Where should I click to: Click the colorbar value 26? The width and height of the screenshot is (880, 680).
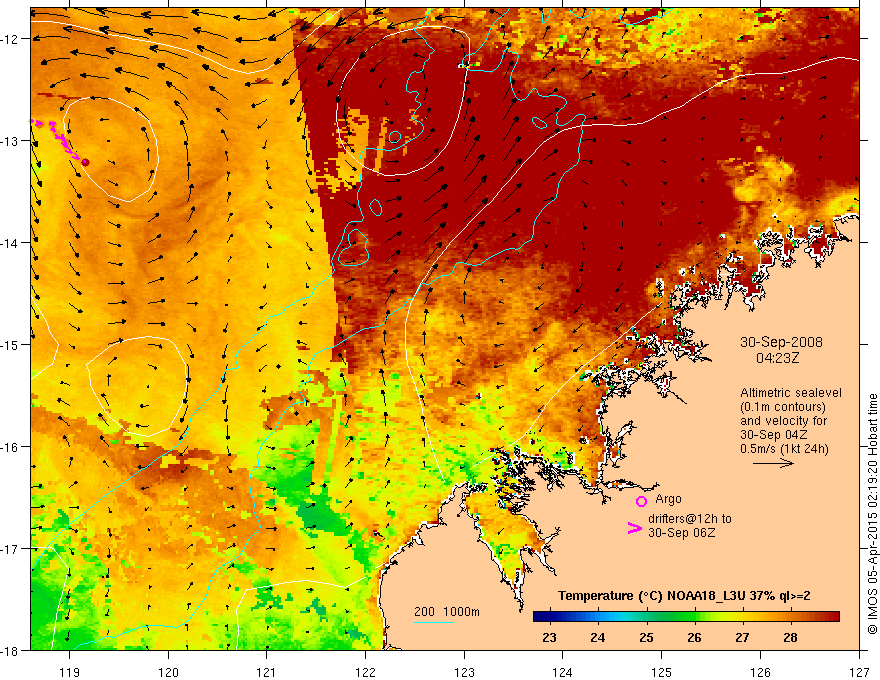[x=694, y=637]
